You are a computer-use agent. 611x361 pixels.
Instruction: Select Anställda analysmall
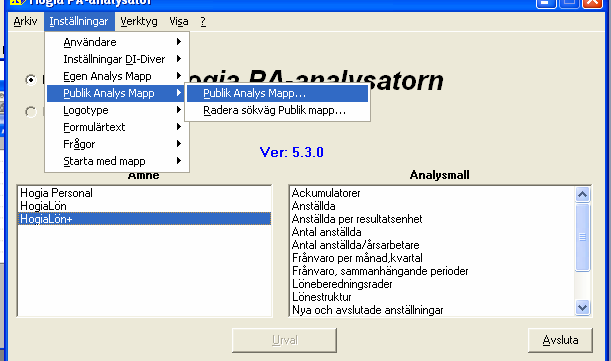pyautogui.click(x=432, y=206)
